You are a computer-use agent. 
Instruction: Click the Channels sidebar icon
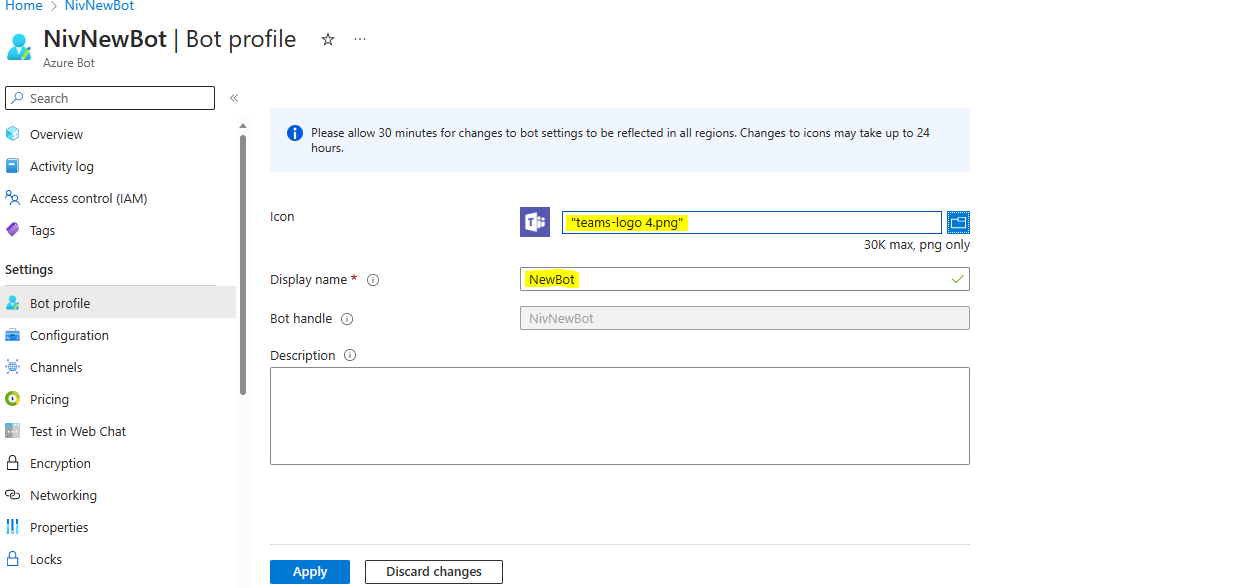[13, 367]
